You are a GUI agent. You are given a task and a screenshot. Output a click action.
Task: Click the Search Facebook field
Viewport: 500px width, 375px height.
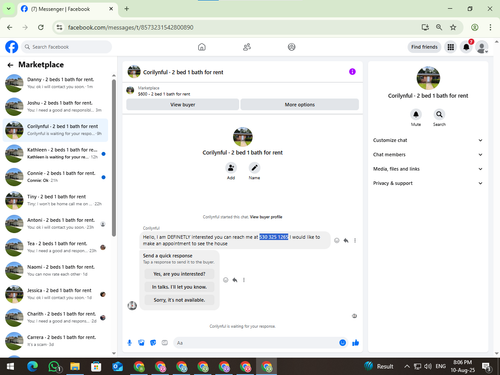coord(67,47)
